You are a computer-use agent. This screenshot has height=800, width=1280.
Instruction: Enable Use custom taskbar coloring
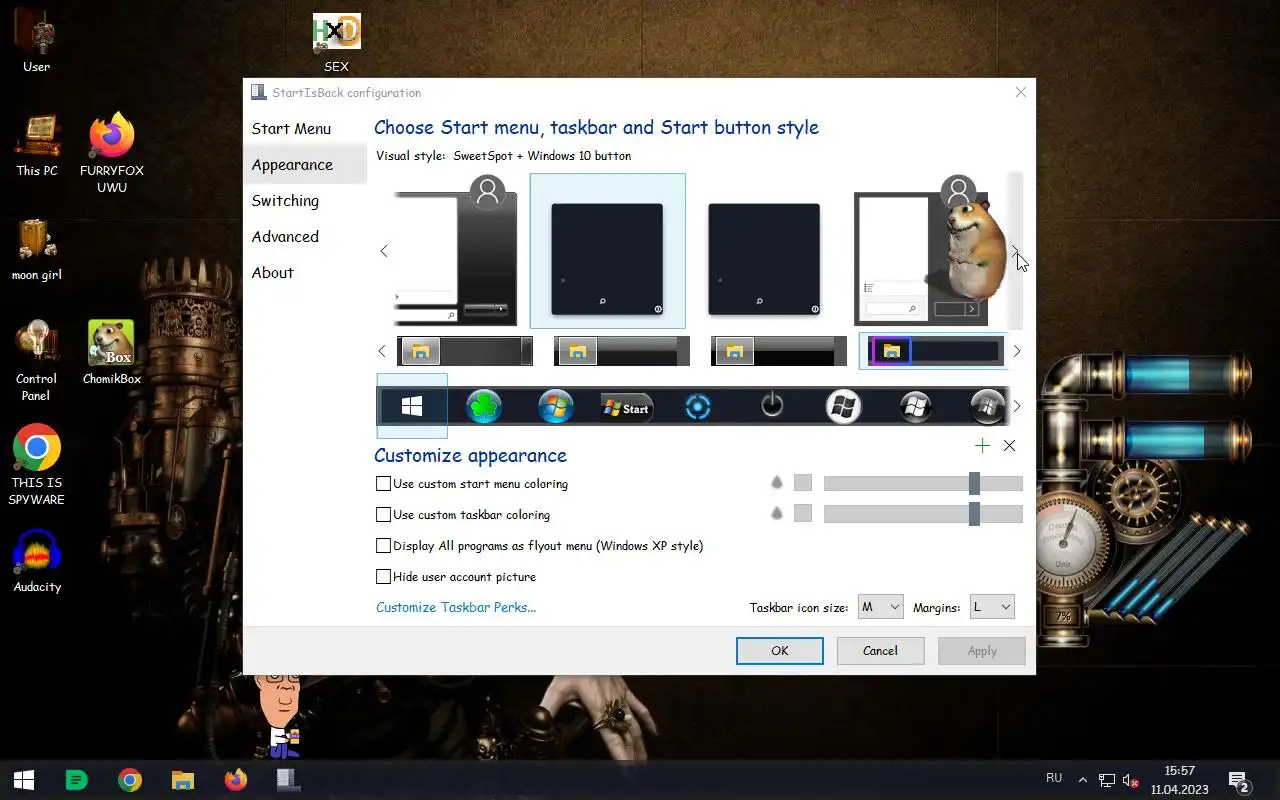383,515
